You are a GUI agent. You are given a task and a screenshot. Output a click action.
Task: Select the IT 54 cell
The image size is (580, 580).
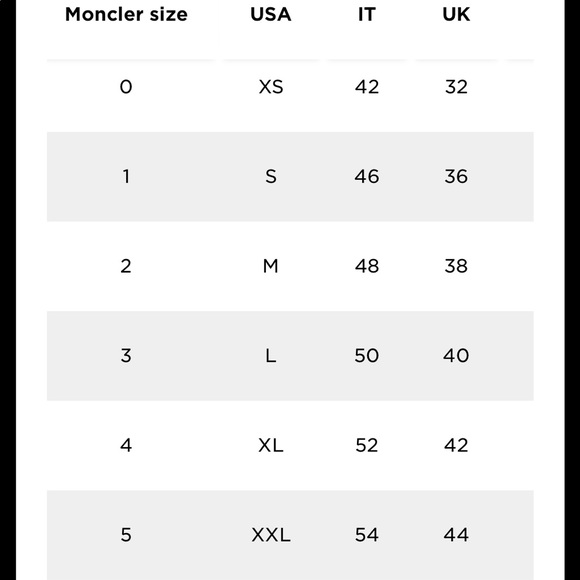tap(367, 535)
